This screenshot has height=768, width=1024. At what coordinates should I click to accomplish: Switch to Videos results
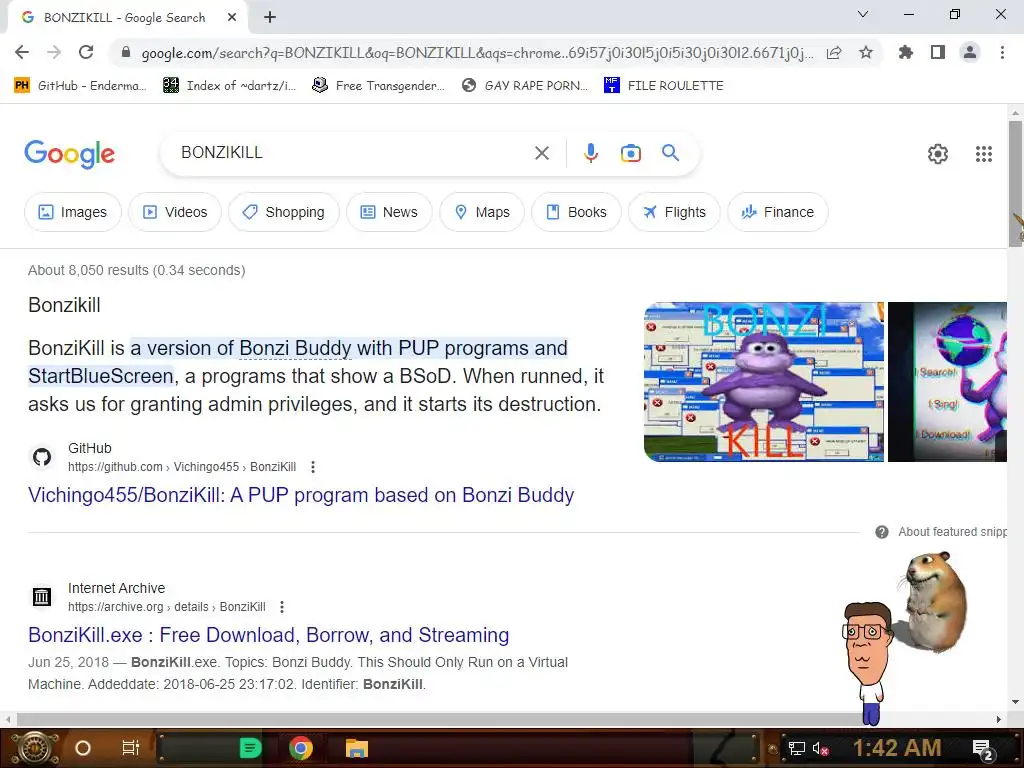pyautogui.click(x=175, y=212)
